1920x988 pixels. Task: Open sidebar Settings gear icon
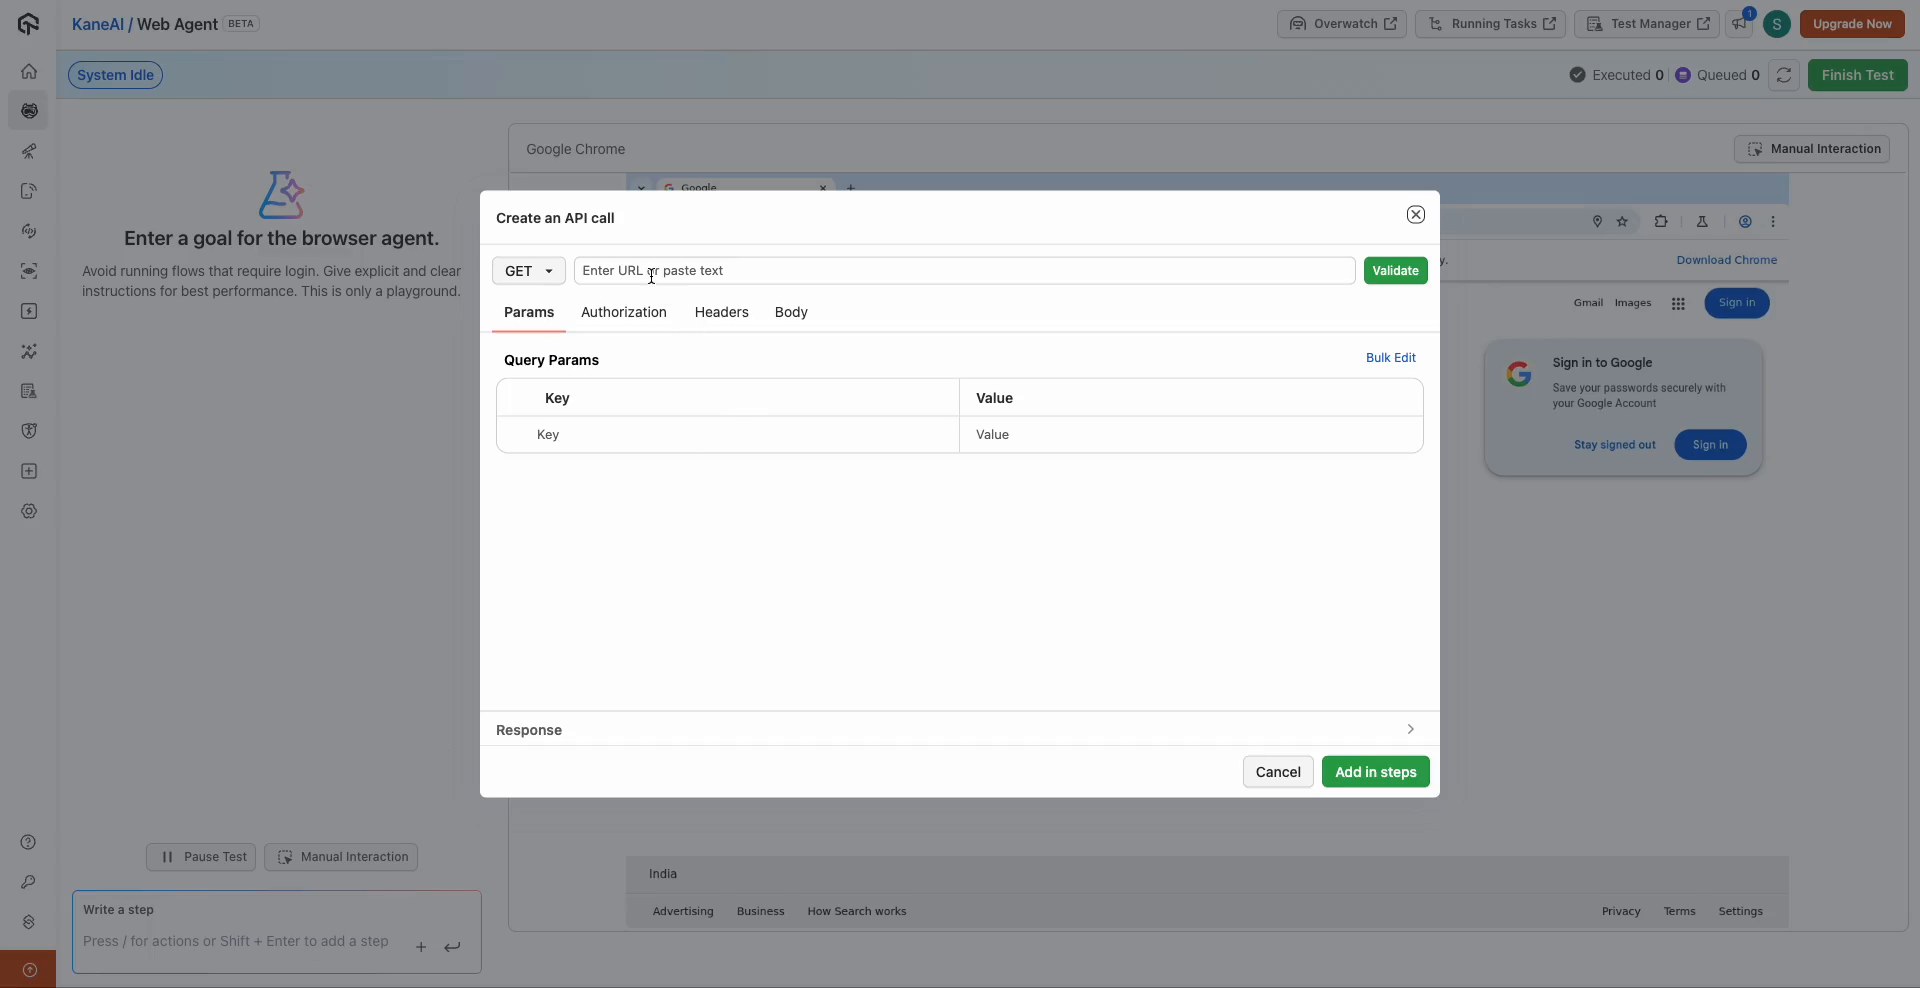[x=29, y=511]
